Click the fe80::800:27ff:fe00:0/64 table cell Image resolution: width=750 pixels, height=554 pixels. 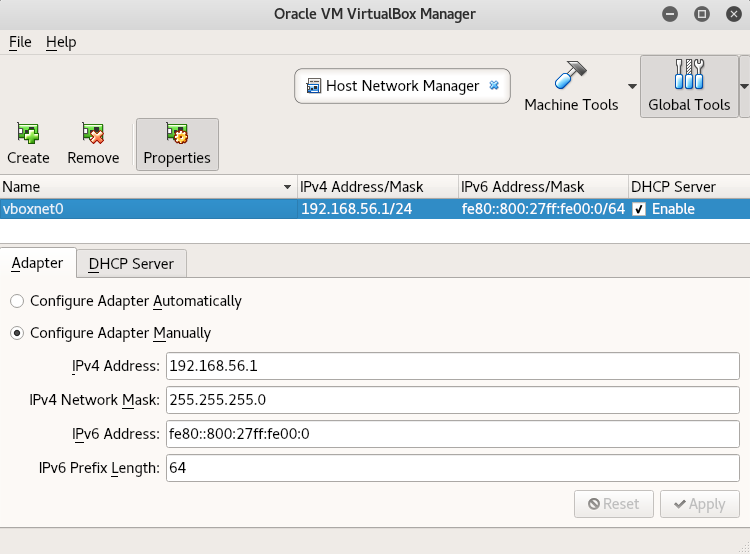(x=543, y=209)
